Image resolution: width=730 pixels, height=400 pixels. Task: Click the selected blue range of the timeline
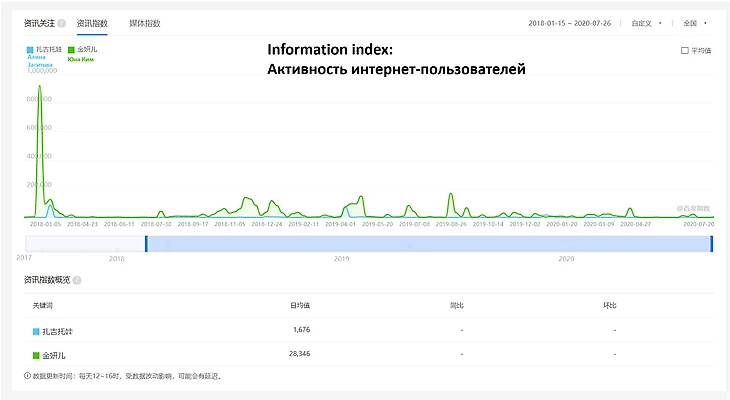[429, 244]
